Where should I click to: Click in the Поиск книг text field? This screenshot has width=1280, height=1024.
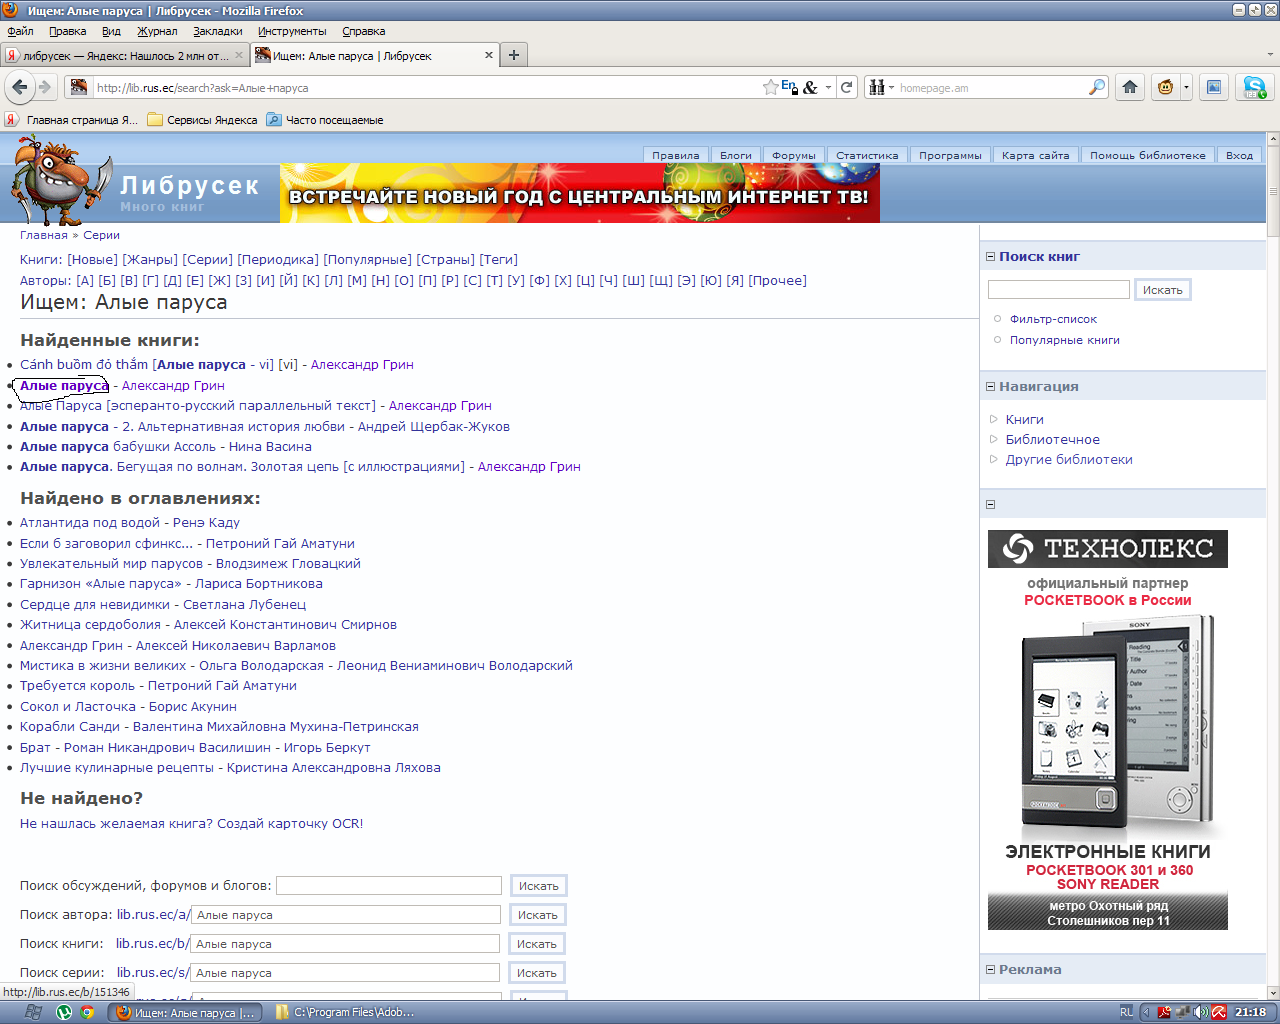1058,290
